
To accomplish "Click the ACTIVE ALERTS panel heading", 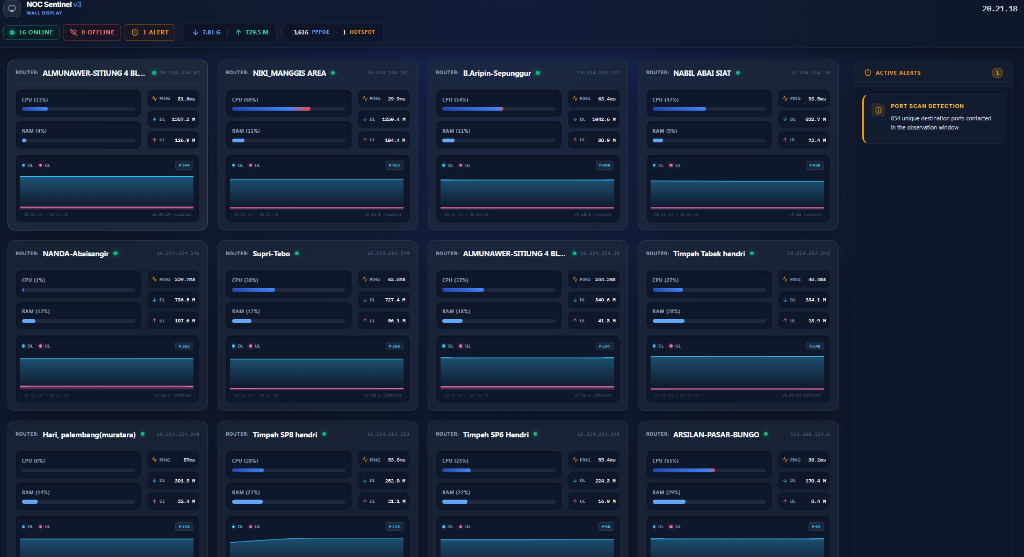I will (x=898, y=73).
